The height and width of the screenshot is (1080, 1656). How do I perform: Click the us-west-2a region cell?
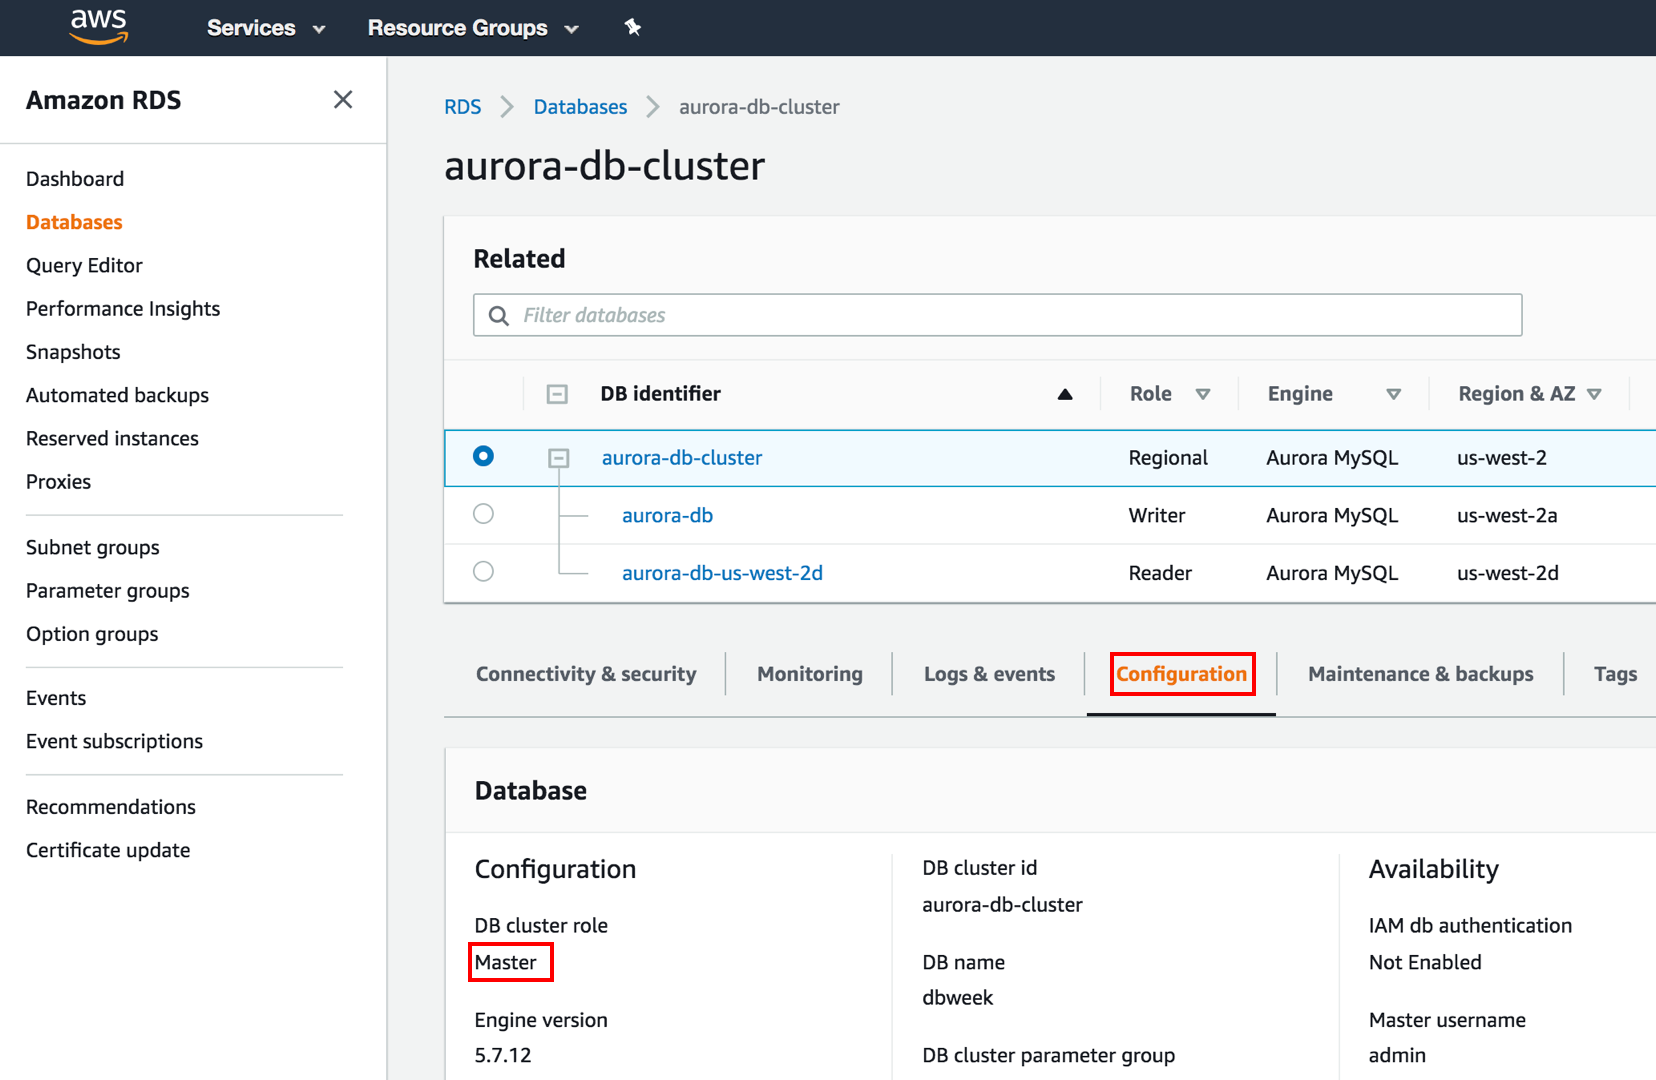tap(1507, 515)
